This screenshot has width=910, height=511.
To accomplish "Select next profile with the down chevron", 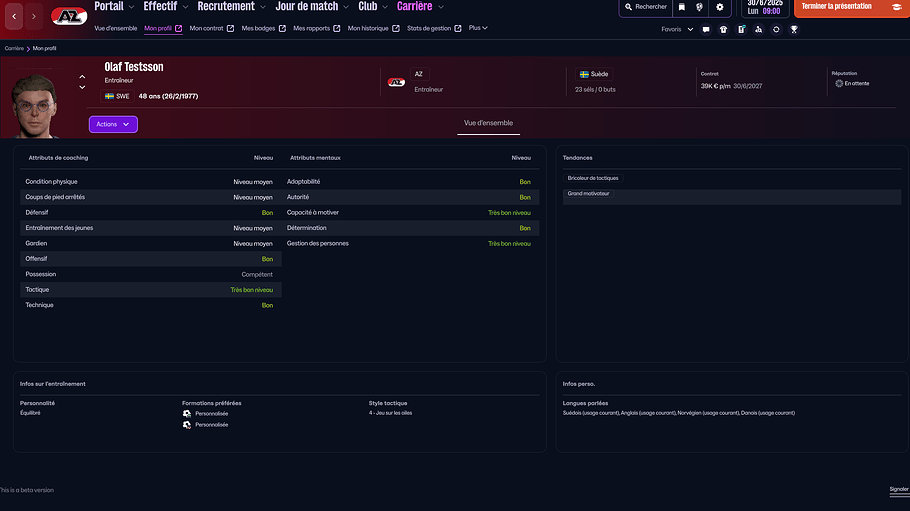I will click(x=82, y=88).
